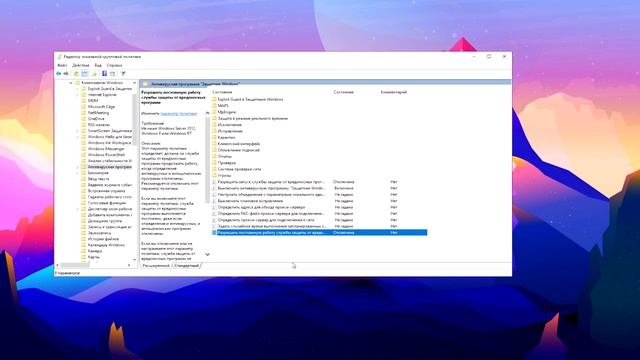The height and width of the screenshot is (360, 640).
Task: Open the 'Exploit Guard в Защитнике Windows' list folder
Action: point(248,99)
